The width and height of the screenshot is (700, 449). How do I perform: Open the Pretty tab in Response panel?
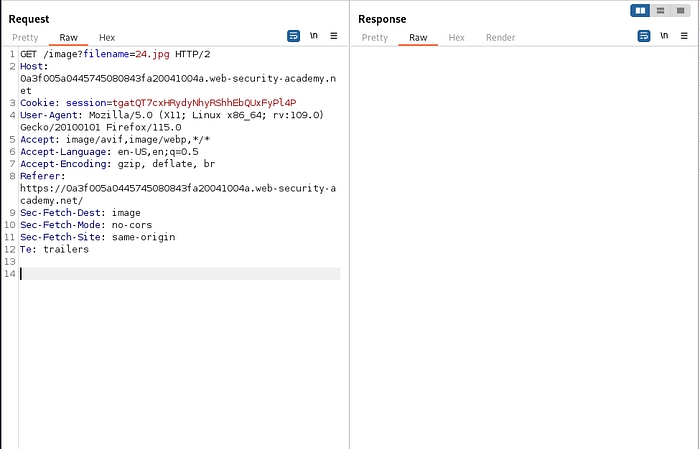click(x=374, y=37)
